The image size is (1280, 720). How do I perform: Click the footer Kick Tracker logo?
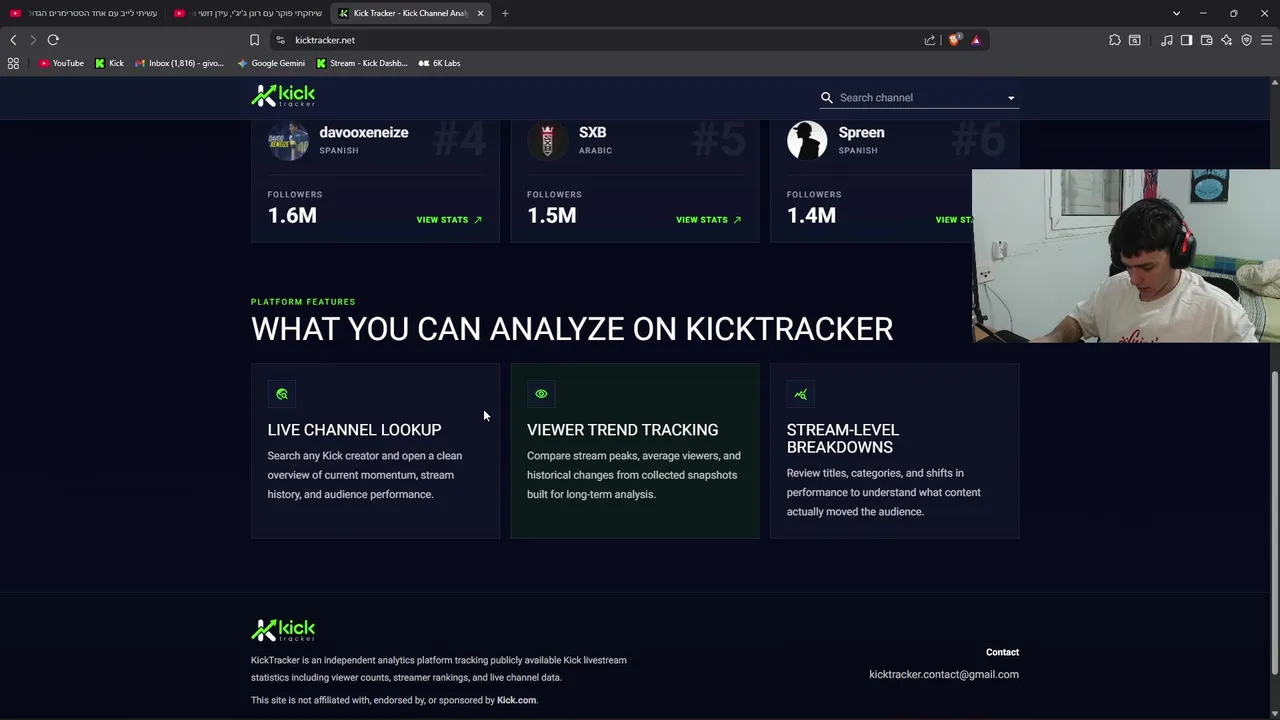tap(283, 630)
